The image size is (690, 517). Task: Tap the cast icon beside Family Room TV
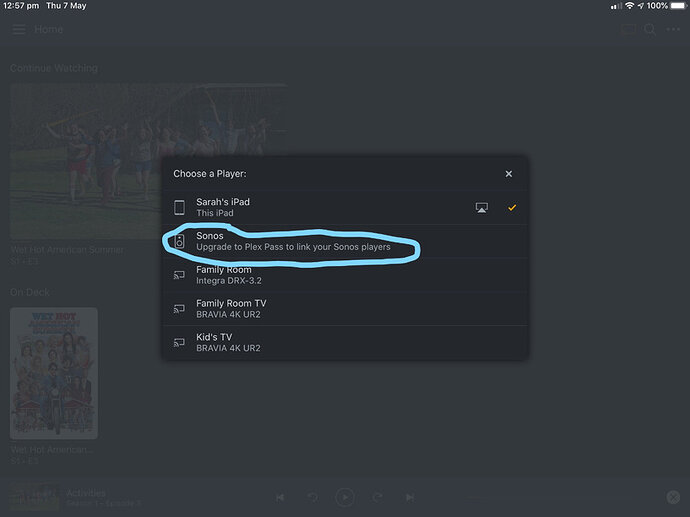179,308
